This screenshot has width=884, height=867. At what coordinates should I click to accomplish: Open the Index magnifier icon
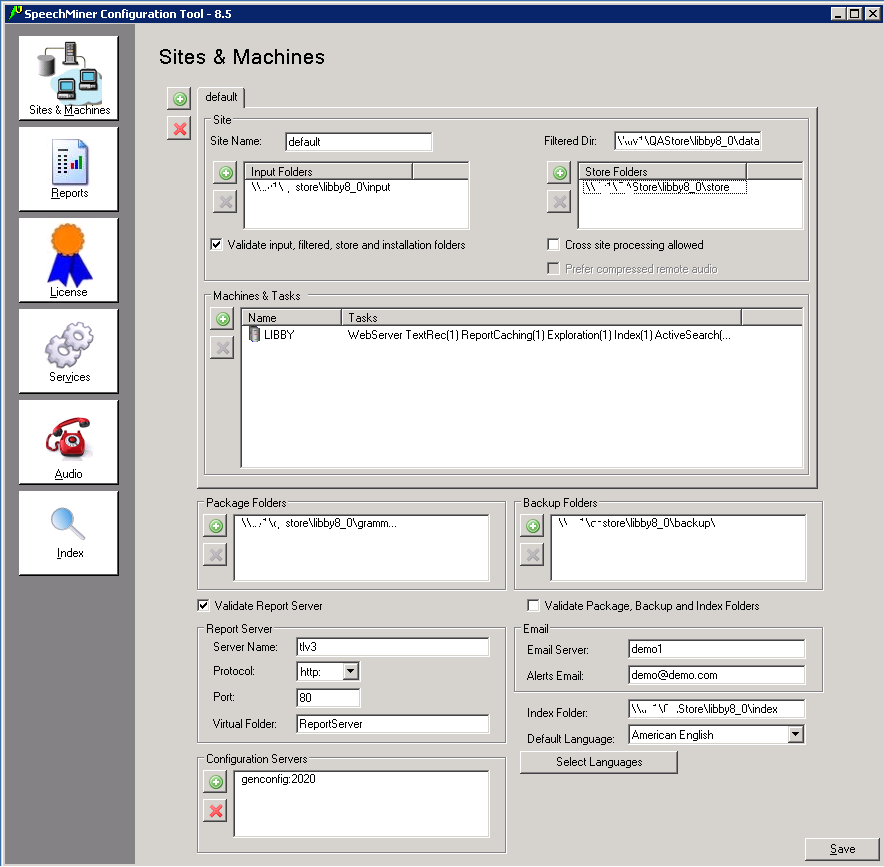pyautogui.click(x=68, y=532)
